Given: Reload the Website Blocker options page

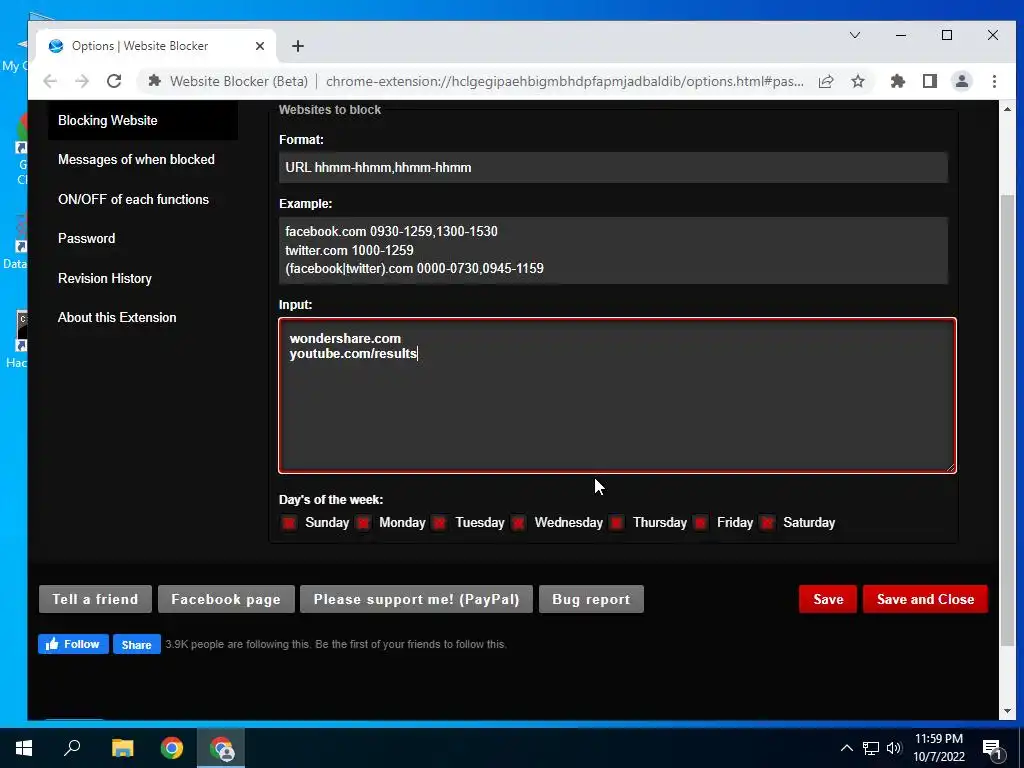Looking at the screenshot, I should point(114,81).
